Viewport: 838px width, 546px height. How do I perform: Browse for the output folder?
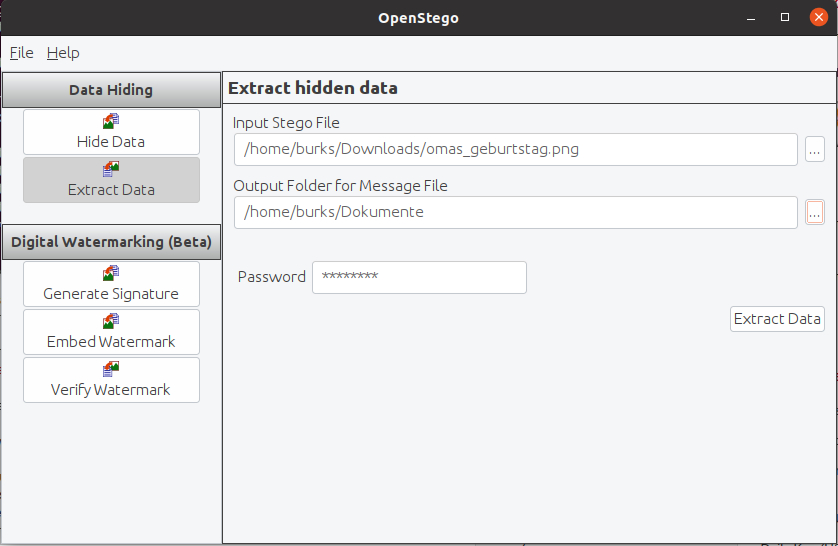click(x=814, y=212)
